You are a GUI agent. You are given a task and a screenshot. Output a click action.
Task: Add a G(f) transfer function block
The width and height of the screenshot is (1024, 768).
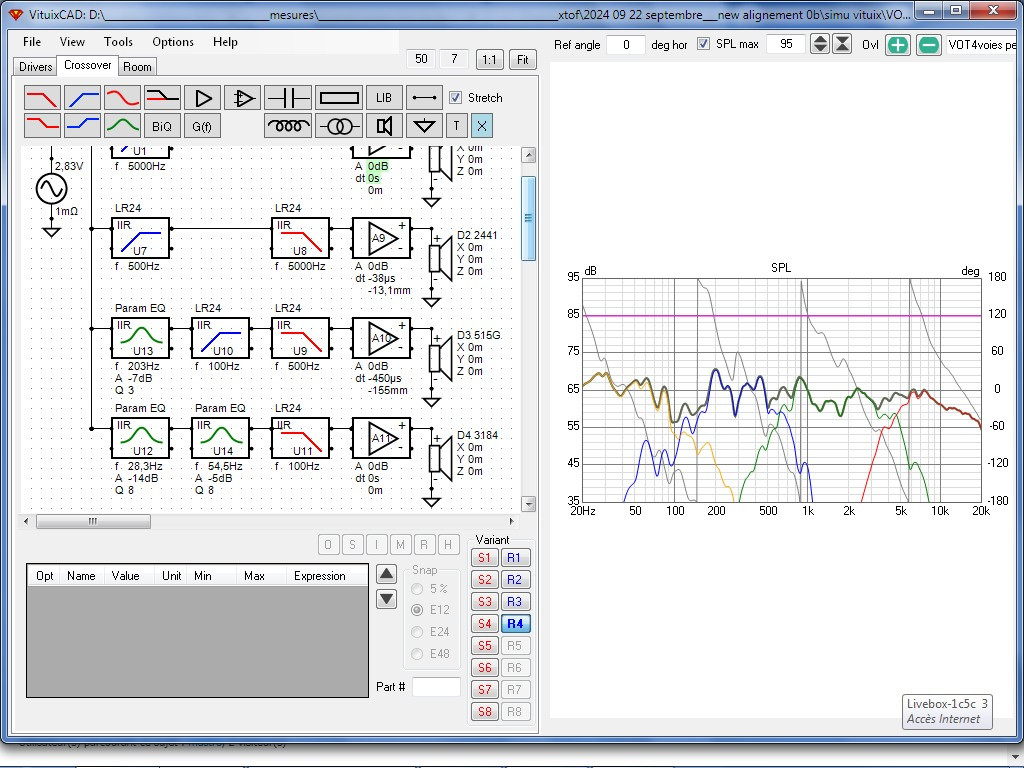[202, 126]
